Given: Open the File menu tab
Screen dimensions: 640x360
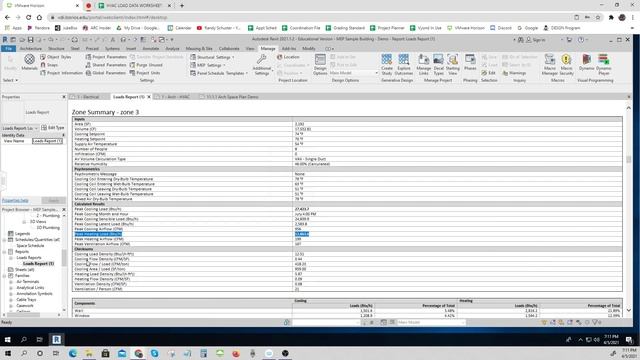Looking at the screenshot, I should (9, 49).
